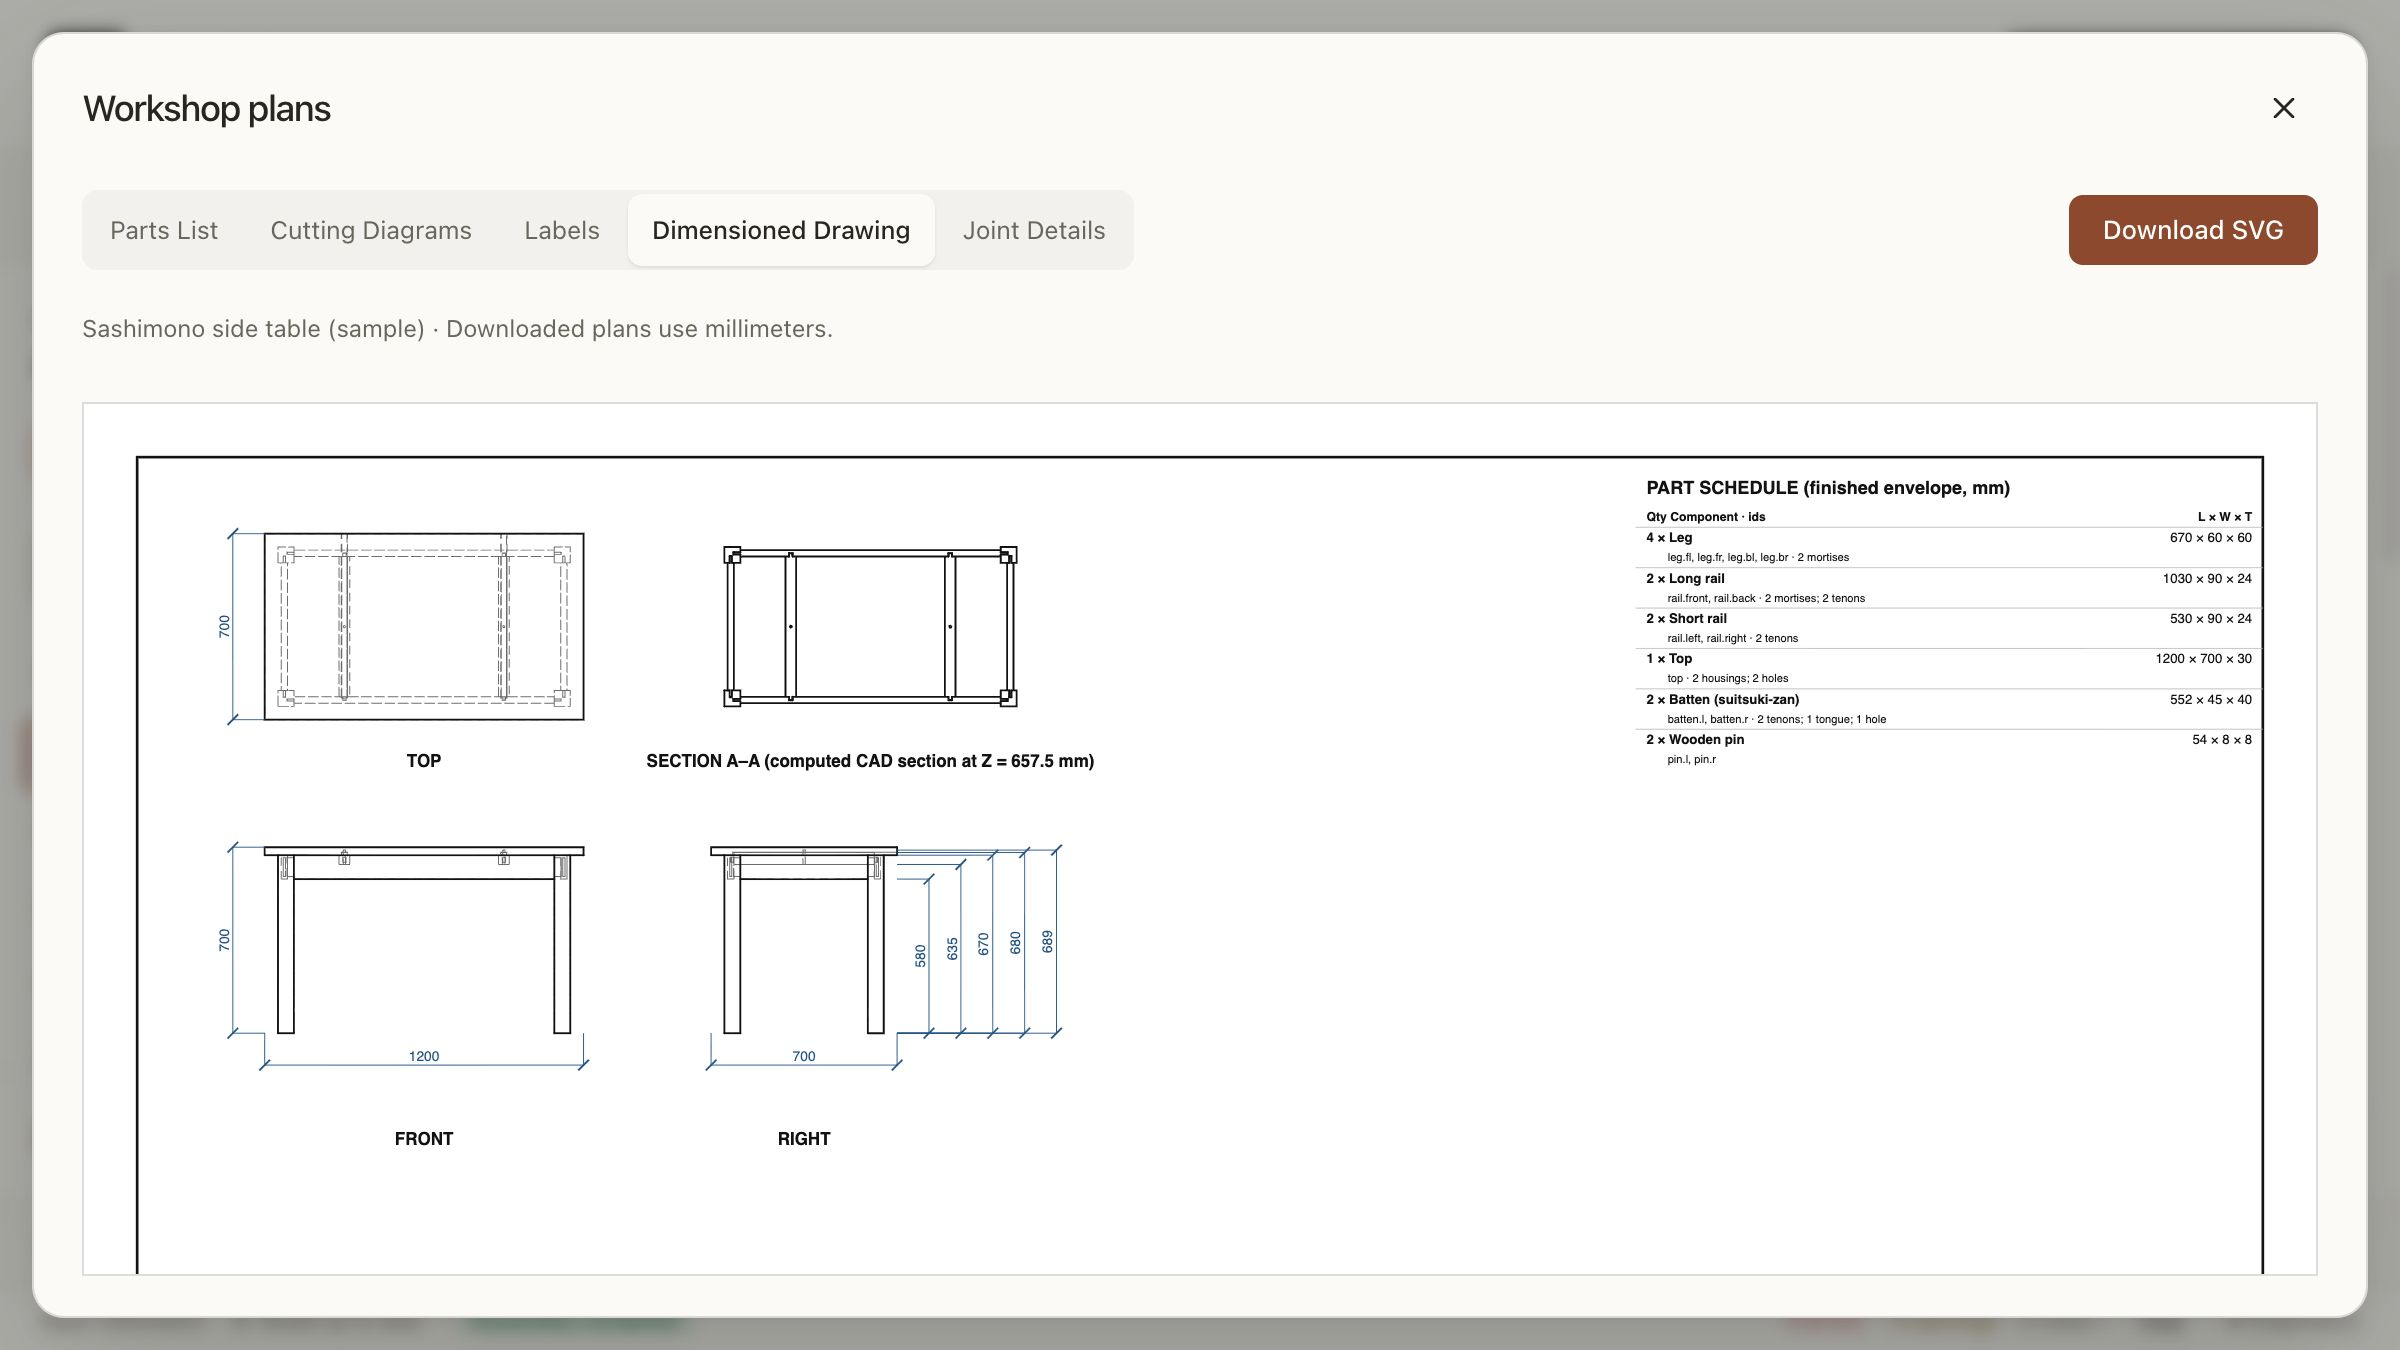
Task: Switch to the Parts List tab
Action: point(164,230)
